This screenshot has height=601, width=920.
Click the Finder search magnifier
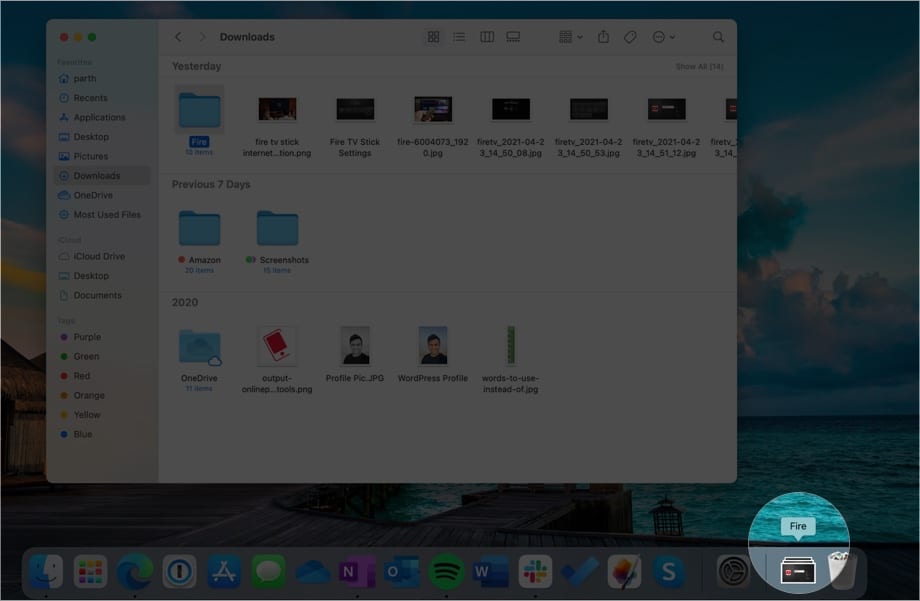[x=718, y=37]
